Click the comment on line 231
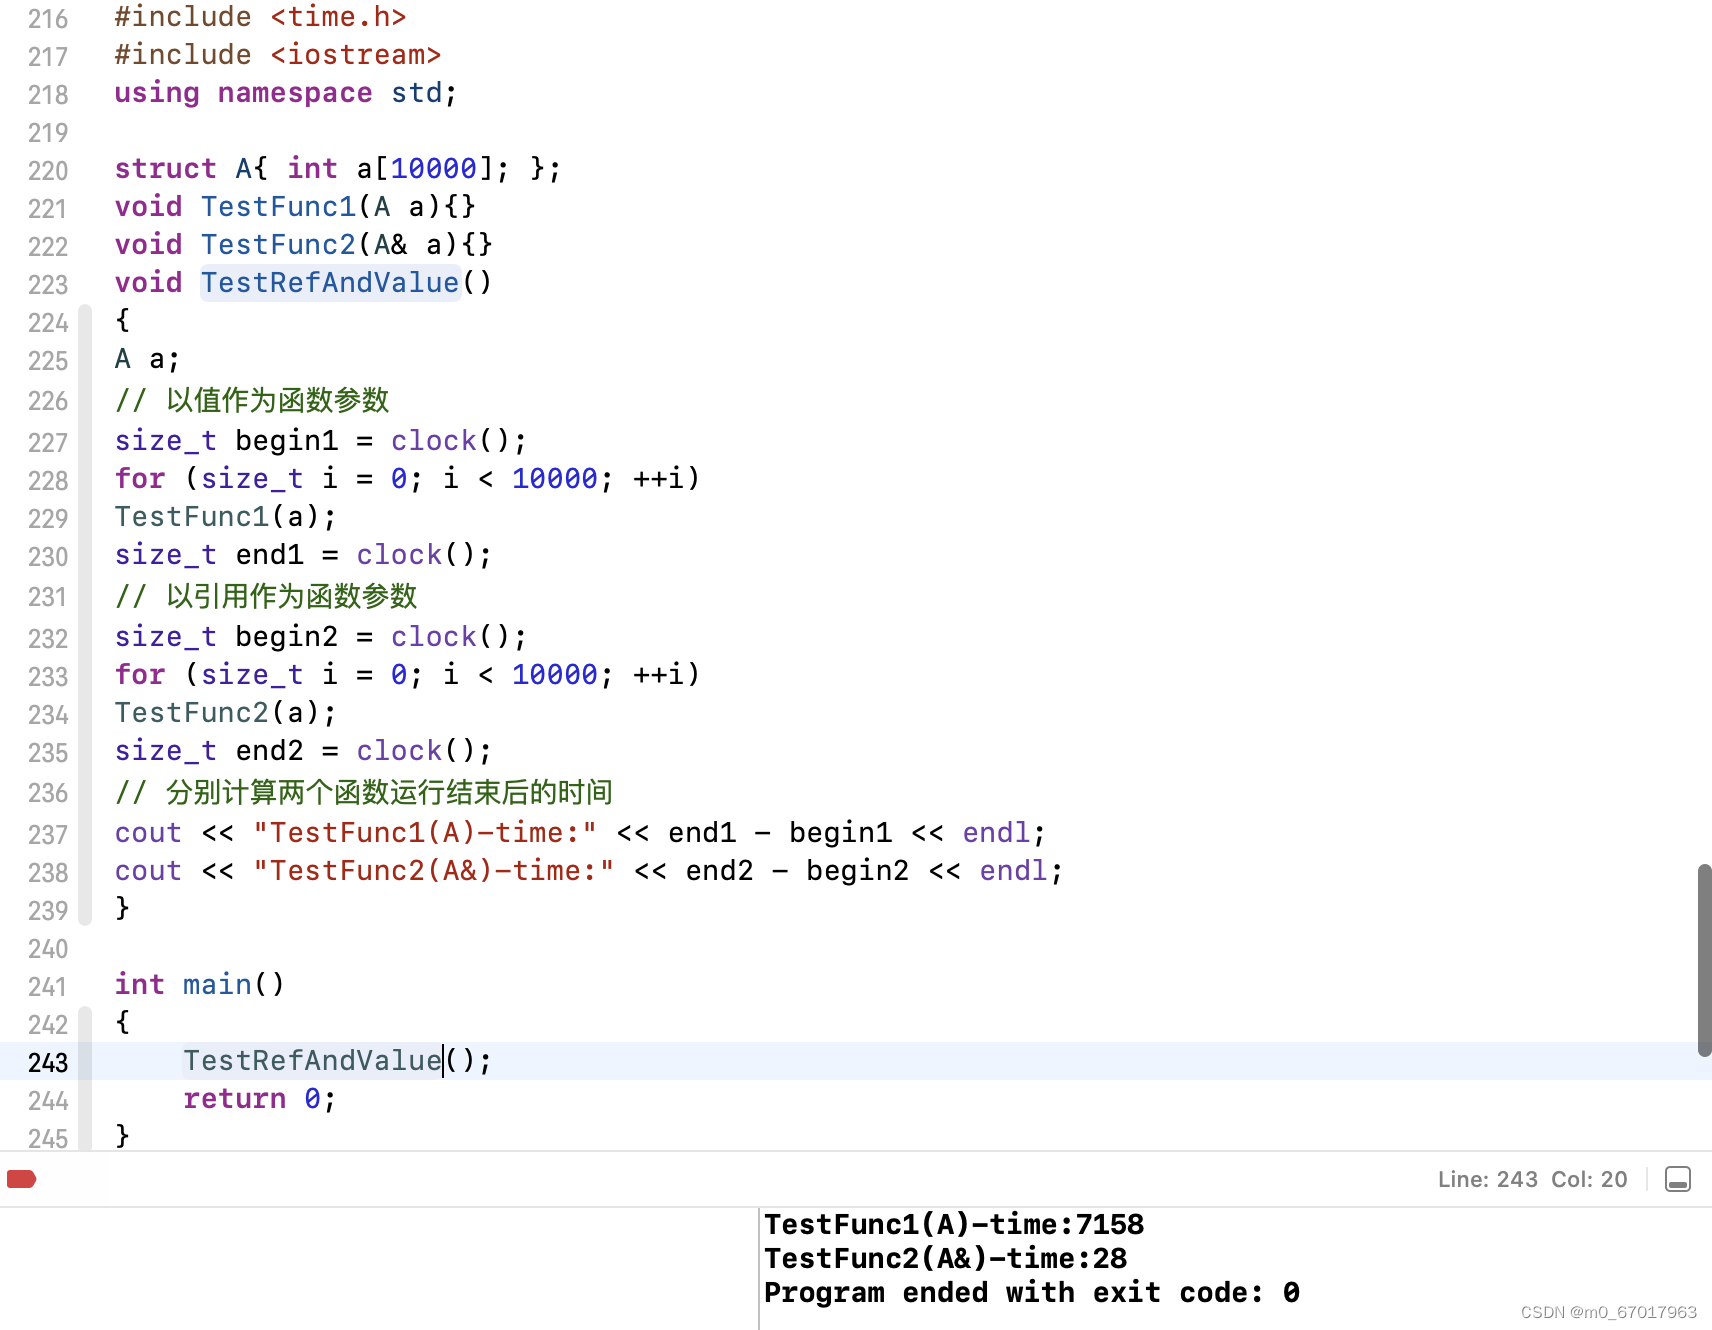1712x1330 pixels. (x=266, y=597)
